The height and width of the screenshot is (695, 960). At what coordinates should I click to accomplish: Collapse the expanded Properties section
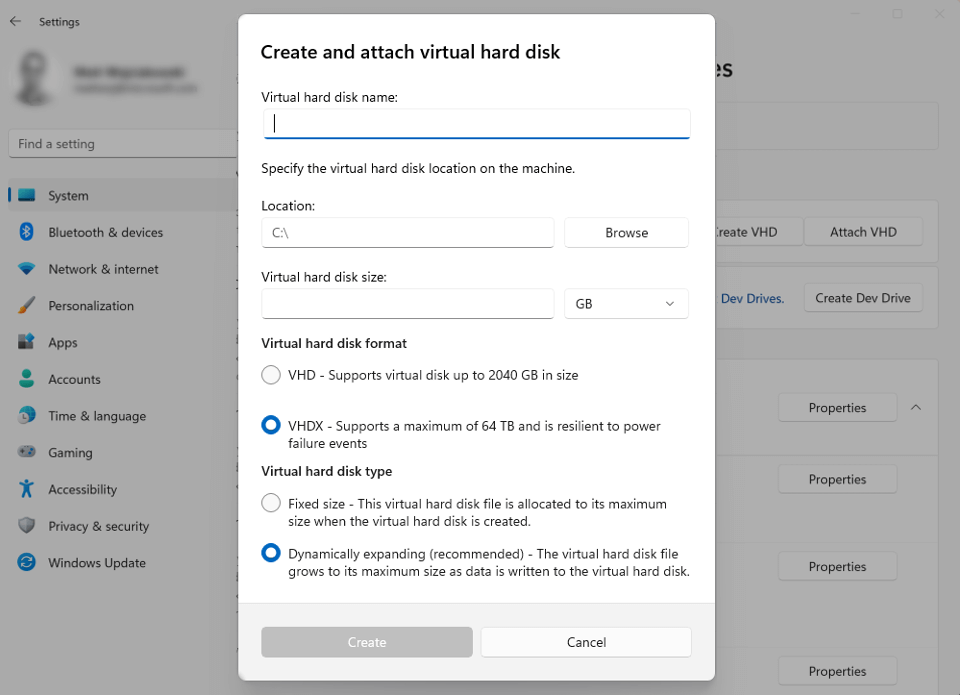(916, 407)
